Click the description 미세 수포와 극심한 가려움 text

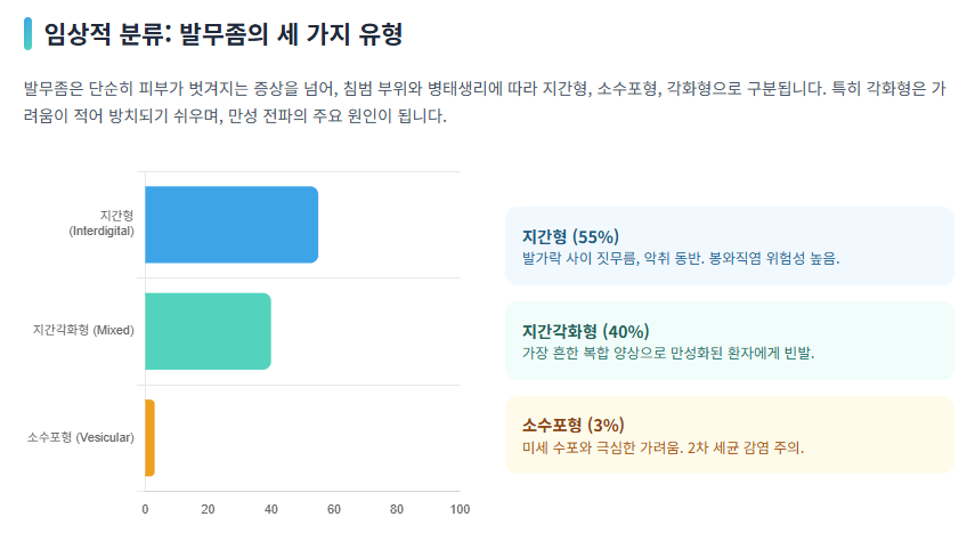point(663,448)
